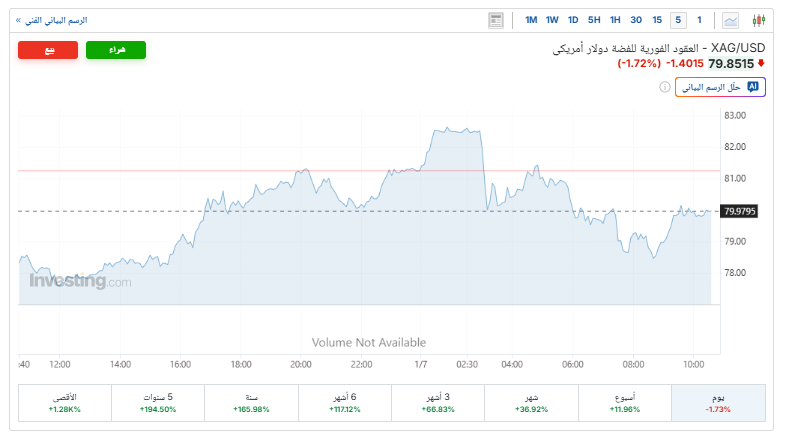Choose the 1M monthly interval

(531, 20)
